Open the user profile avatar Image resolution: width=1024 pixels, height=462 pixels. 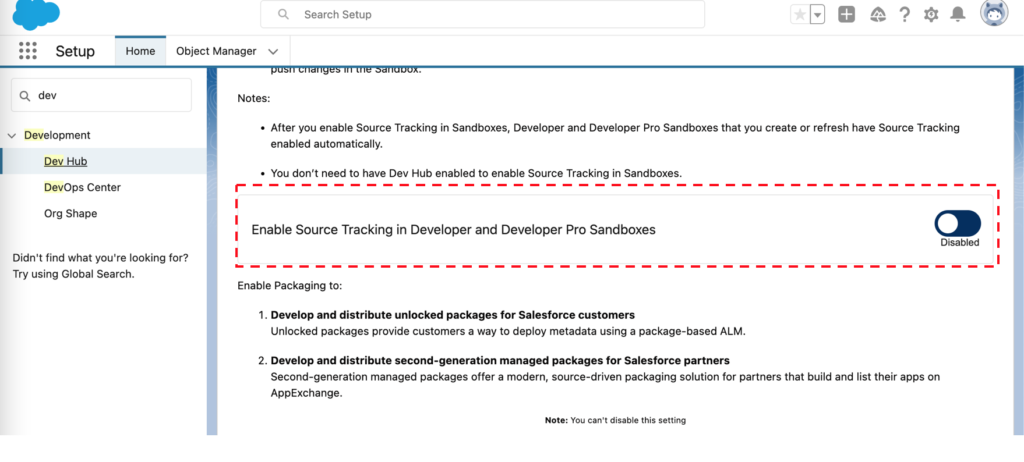pyautogui.click(x=994, y=12)
